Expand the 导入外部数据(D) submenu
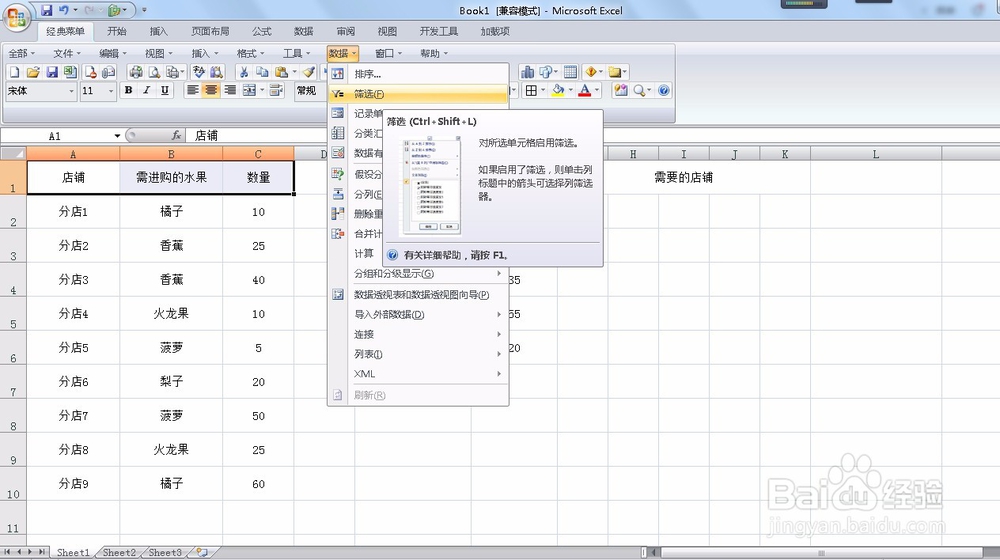The width and height of the screenshot is (1000, 560). (x=418, y=314)
